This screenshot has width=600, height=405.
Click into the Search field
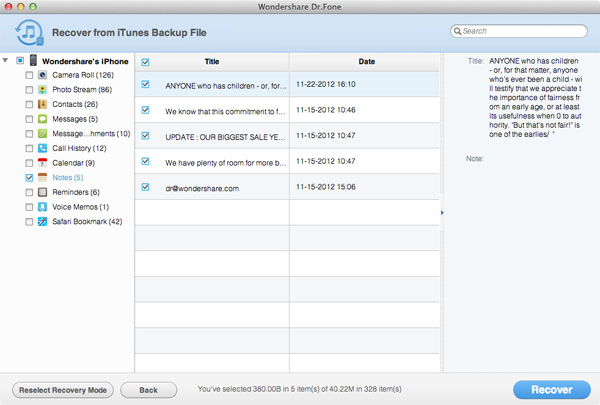pyautogui.click(x=519, y=31)
